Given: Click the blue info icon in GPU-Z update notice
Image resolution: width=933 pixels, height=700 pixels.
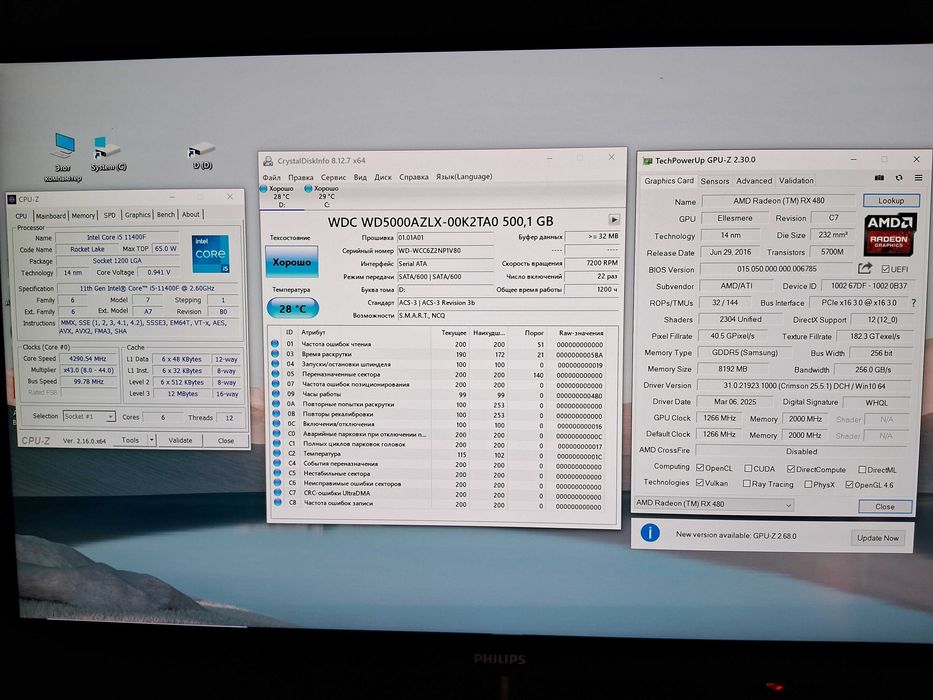Looking at the screenshot, I should [x=650, y=533].
